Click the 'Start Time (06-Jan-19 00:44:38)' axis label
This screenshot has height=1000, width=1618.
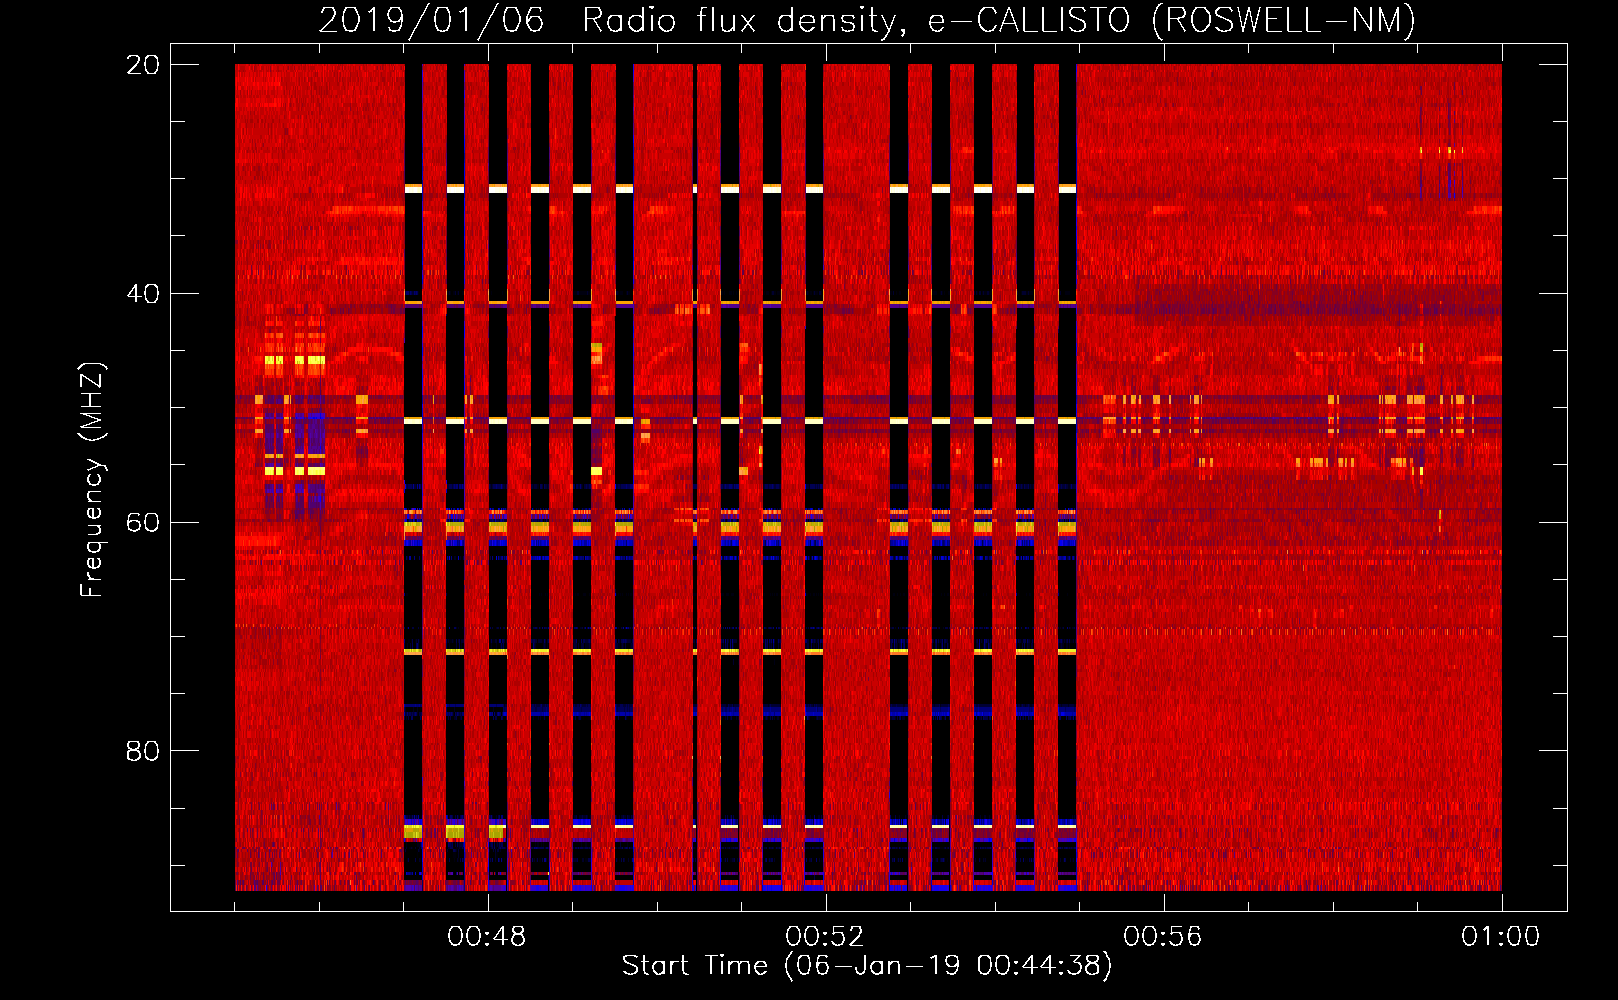(867, 966)
